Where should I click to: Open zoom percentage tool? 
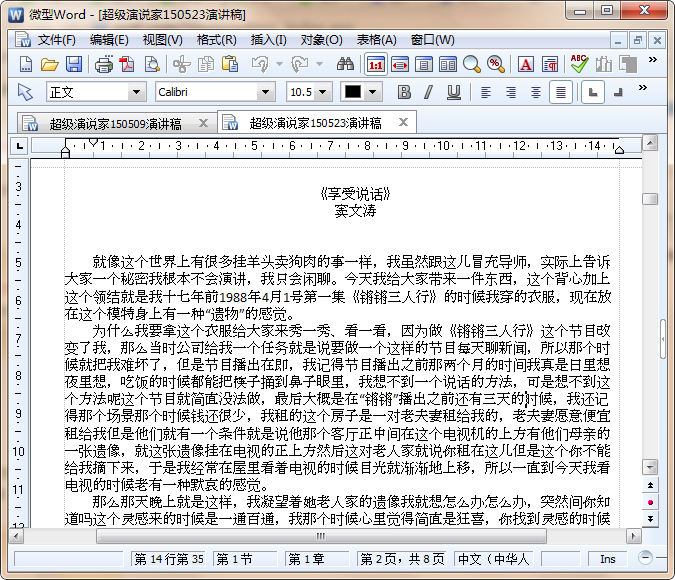click(x=496, y=65)
